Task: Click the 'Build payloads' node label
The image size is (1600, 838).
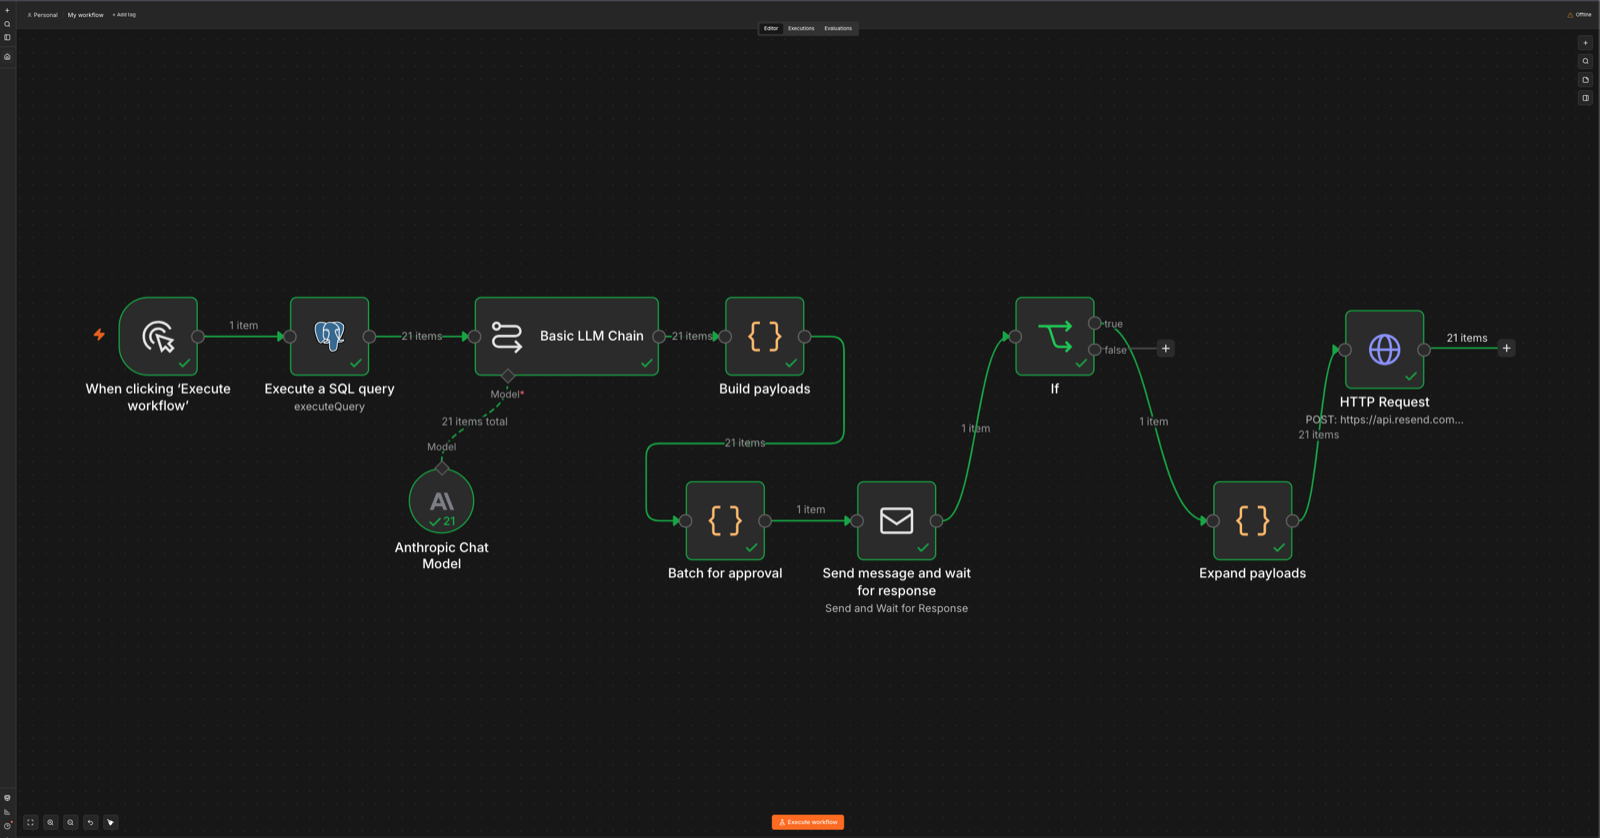Action: tap(765, 389)
